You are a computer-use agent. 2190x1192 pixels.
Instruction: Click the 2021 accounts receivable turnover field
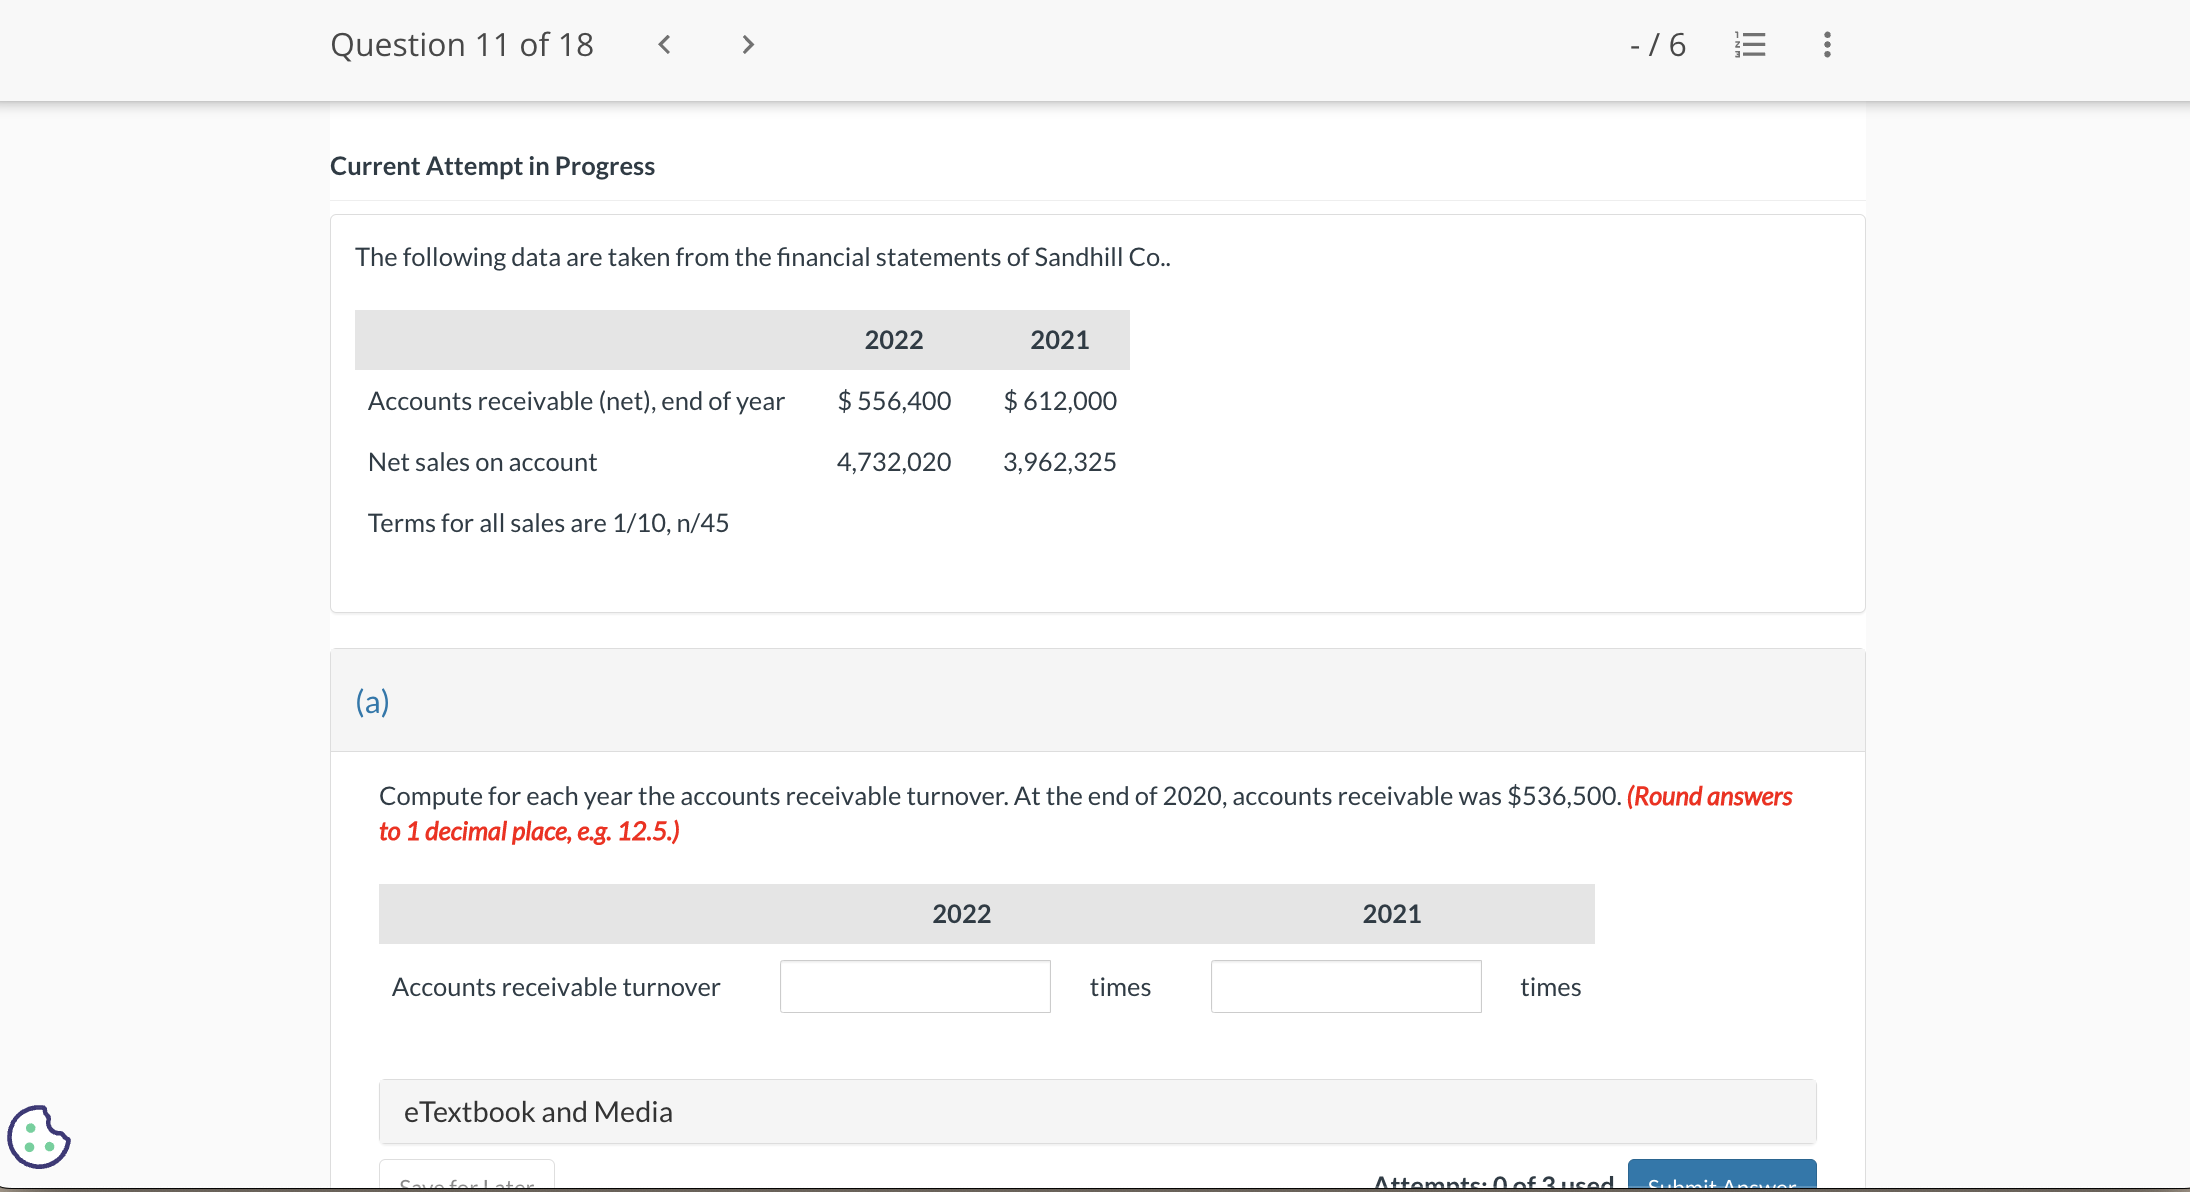tap(1345, 987)
